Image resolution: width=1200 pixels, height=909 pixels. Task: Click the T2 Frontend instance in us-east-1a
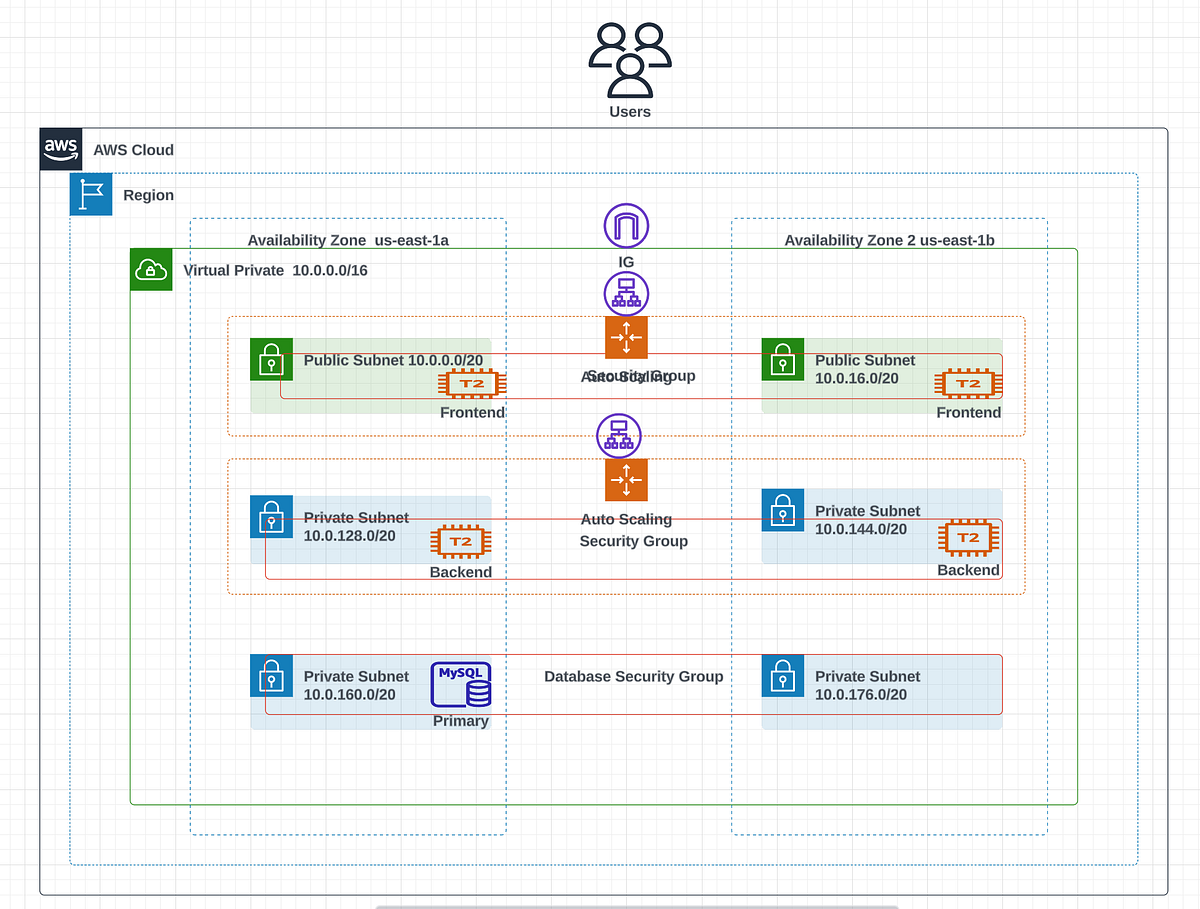470,382
